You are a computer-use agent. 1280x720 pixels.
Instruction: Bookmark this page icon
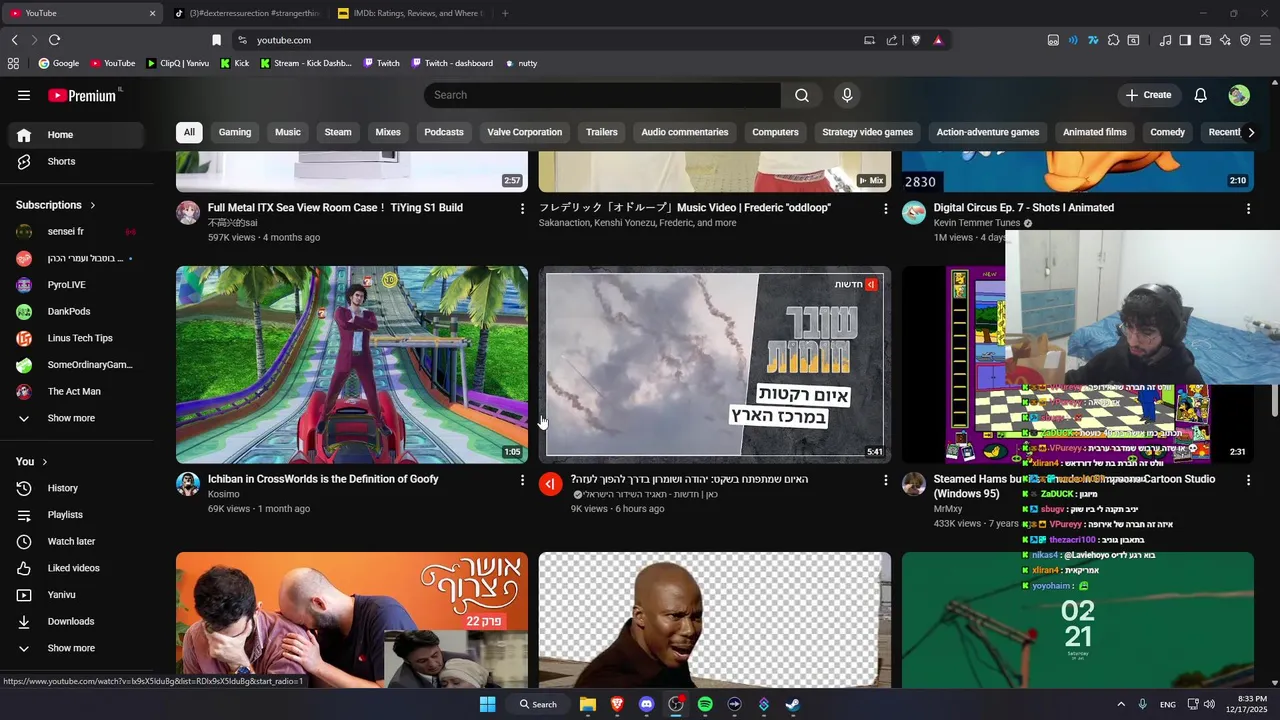[x=216, y=40]
